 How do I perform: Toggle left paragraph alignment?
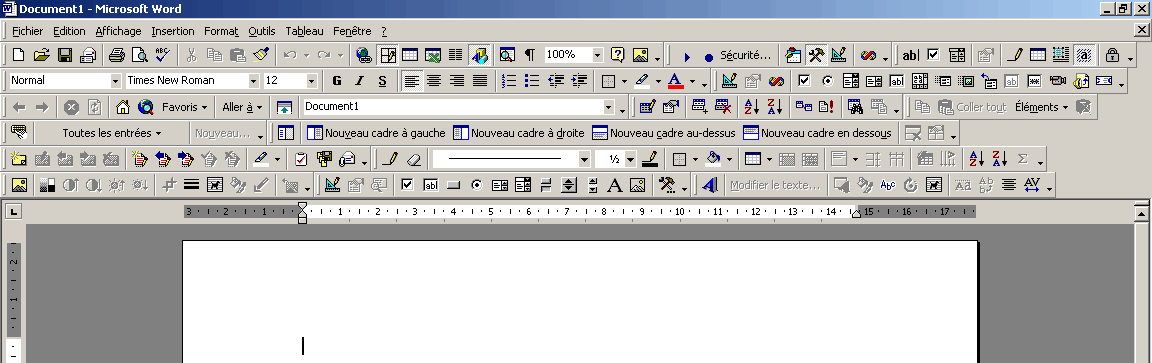coord(411,81)
